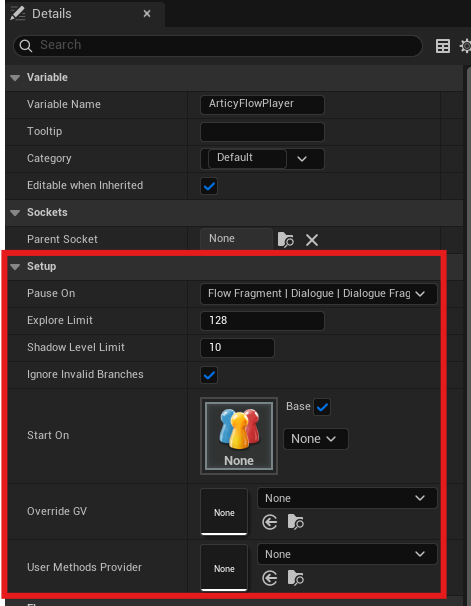Click the Start On articy asset thumbnail
This screenshot has width=471, height=606.
(239, 436)
